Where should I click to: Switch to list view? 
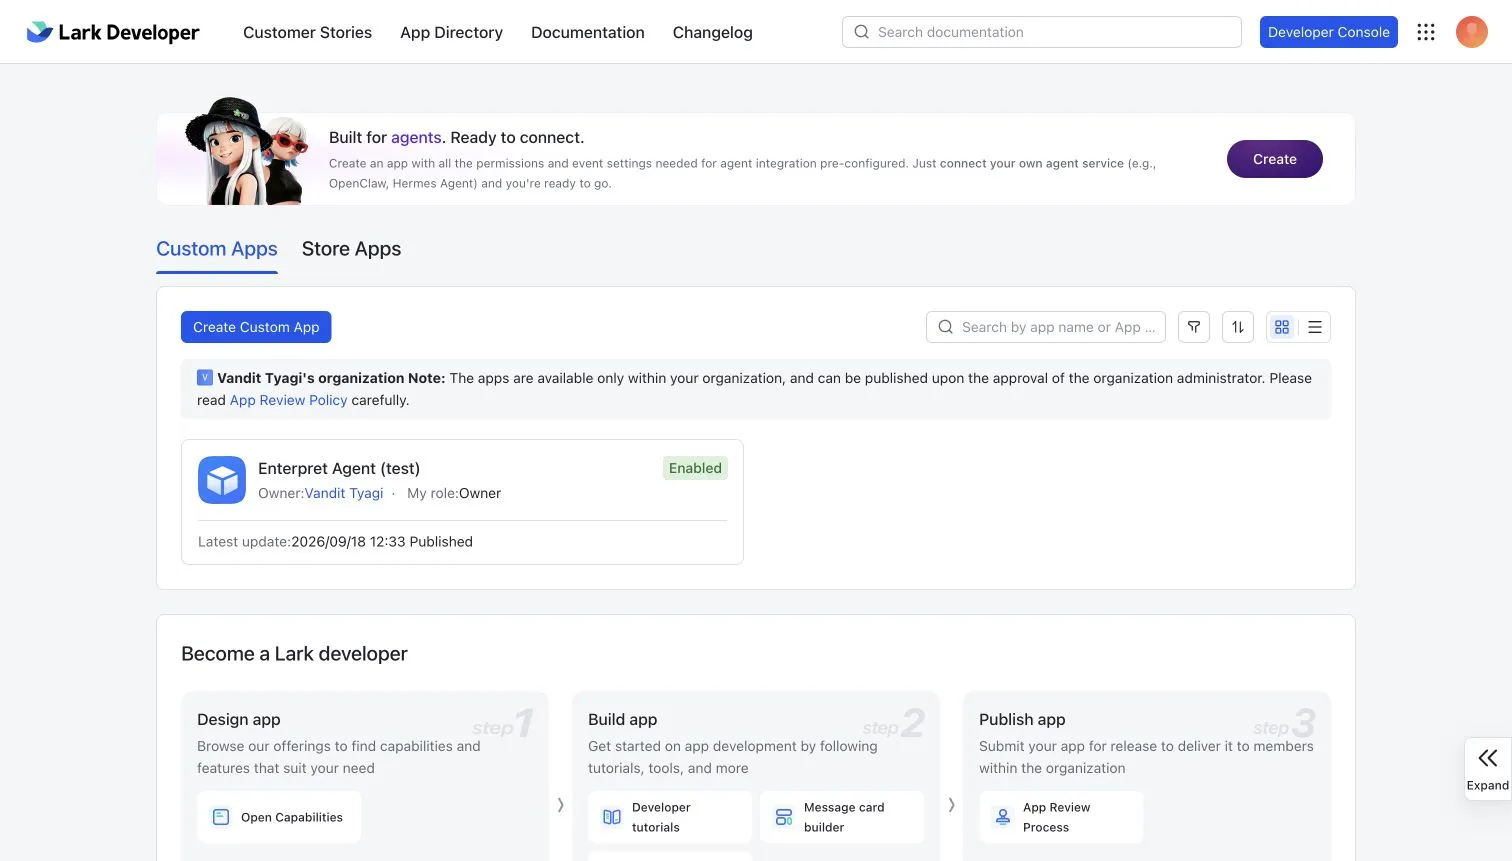[x=1315, y=327]
